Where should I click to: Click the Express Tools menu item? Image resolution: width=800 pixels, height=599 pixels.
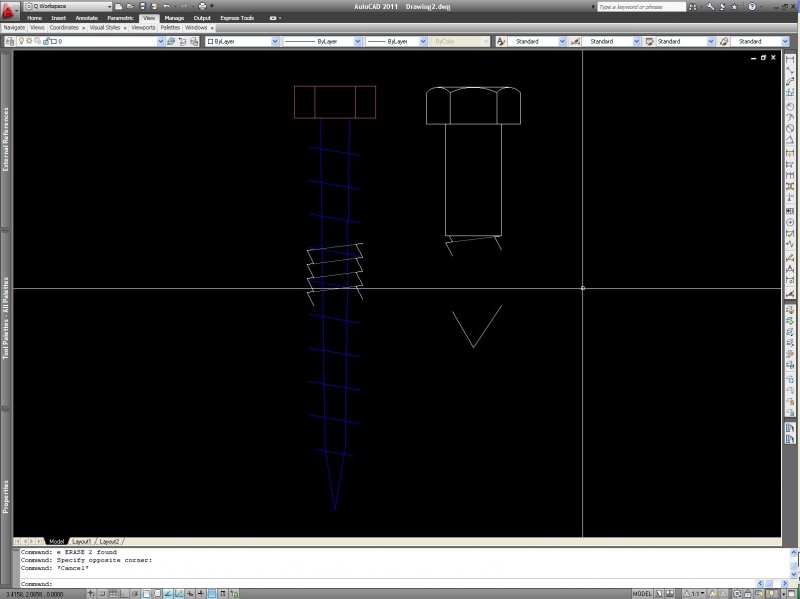coord(236,17)
